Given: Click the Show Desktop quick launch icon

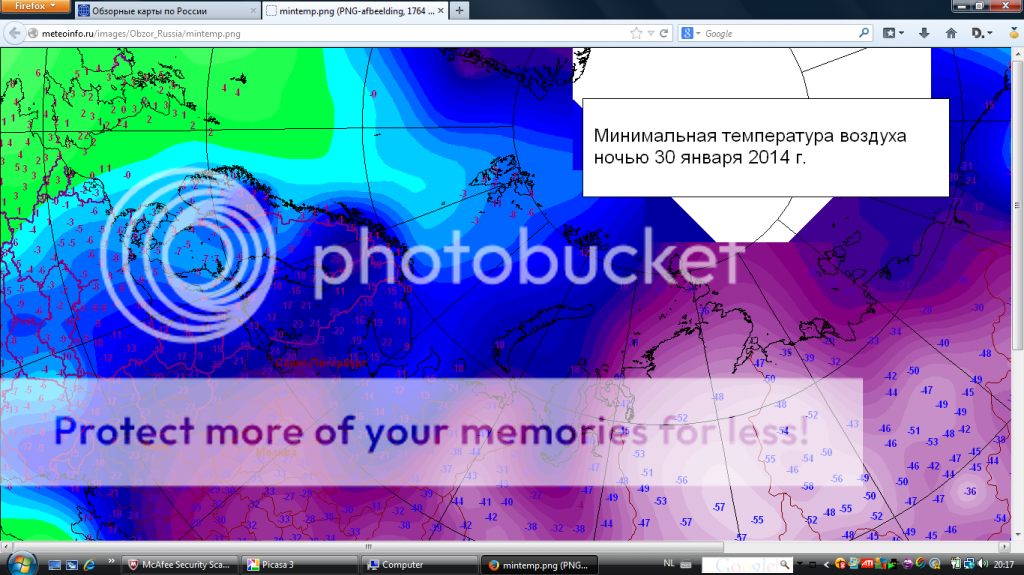Looking at the screenshot, I should coord(54,565).
